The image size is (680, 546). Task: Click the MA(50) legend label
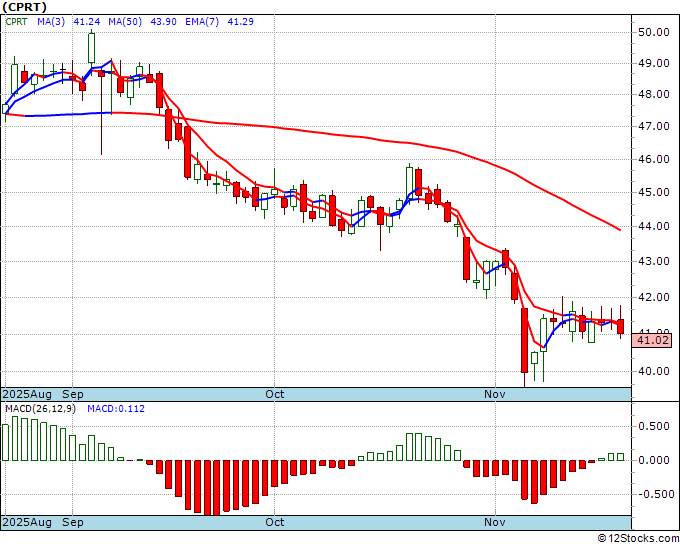[125, 22]
